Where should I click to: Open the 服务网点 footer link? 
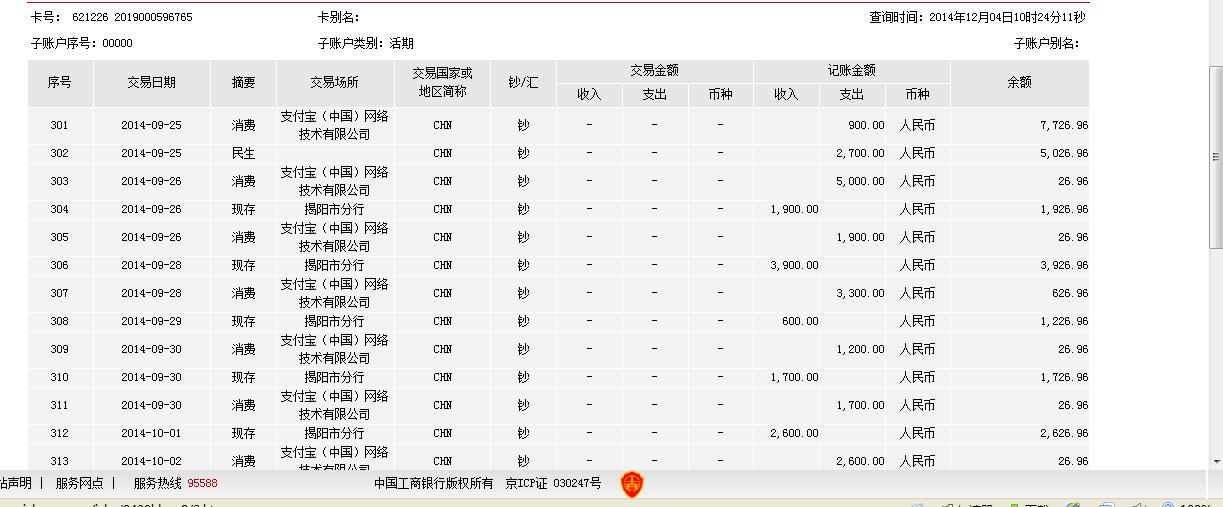[80, 483]
